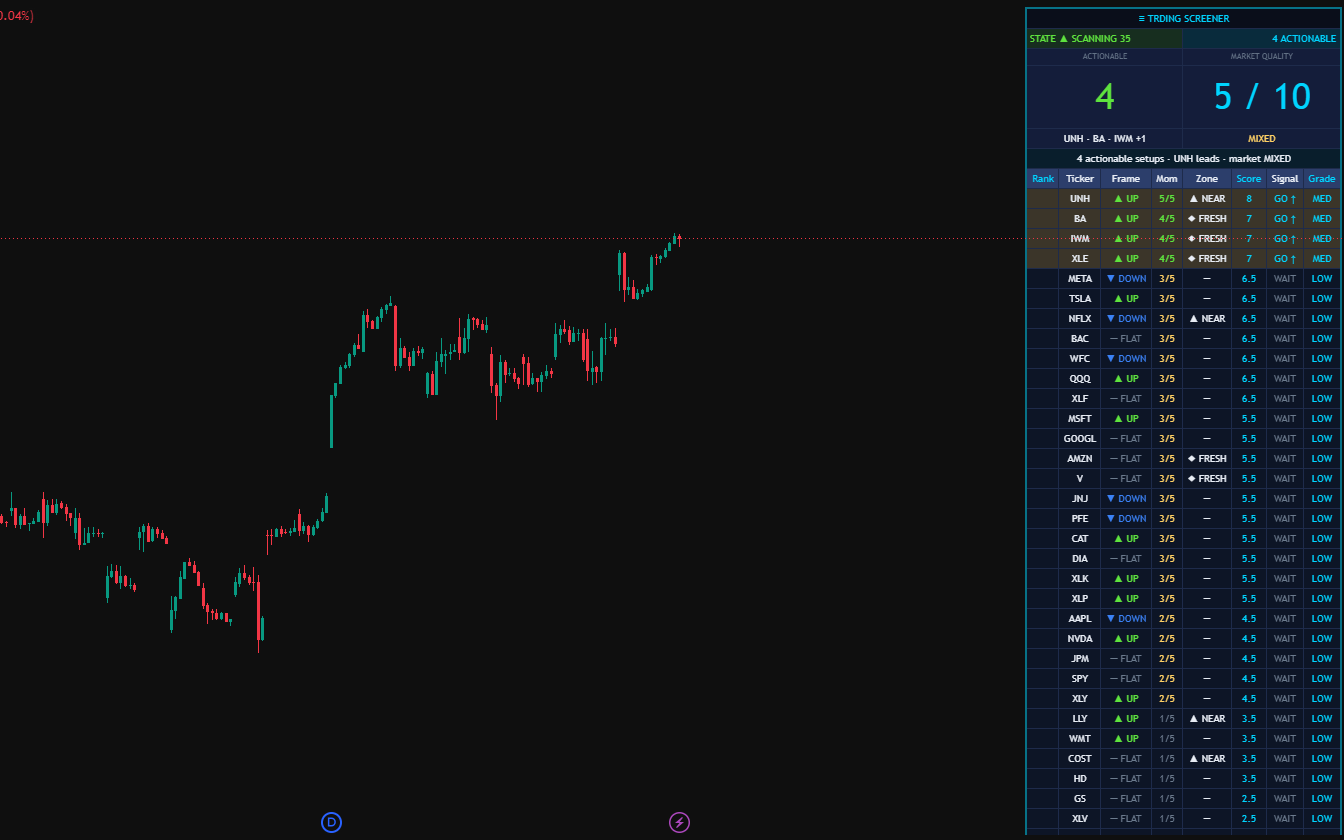
Task: Click the LOW grade in the GS row
Action: (1322, 799)
